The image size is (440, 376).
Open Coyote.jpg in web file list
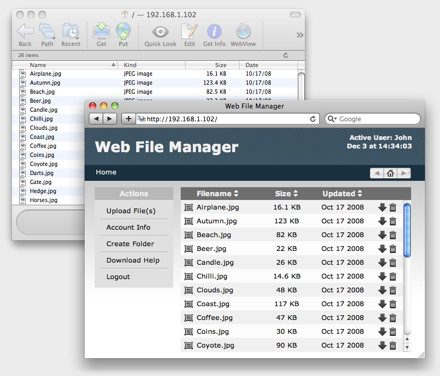pyautogui.click(x=215, y=346)
